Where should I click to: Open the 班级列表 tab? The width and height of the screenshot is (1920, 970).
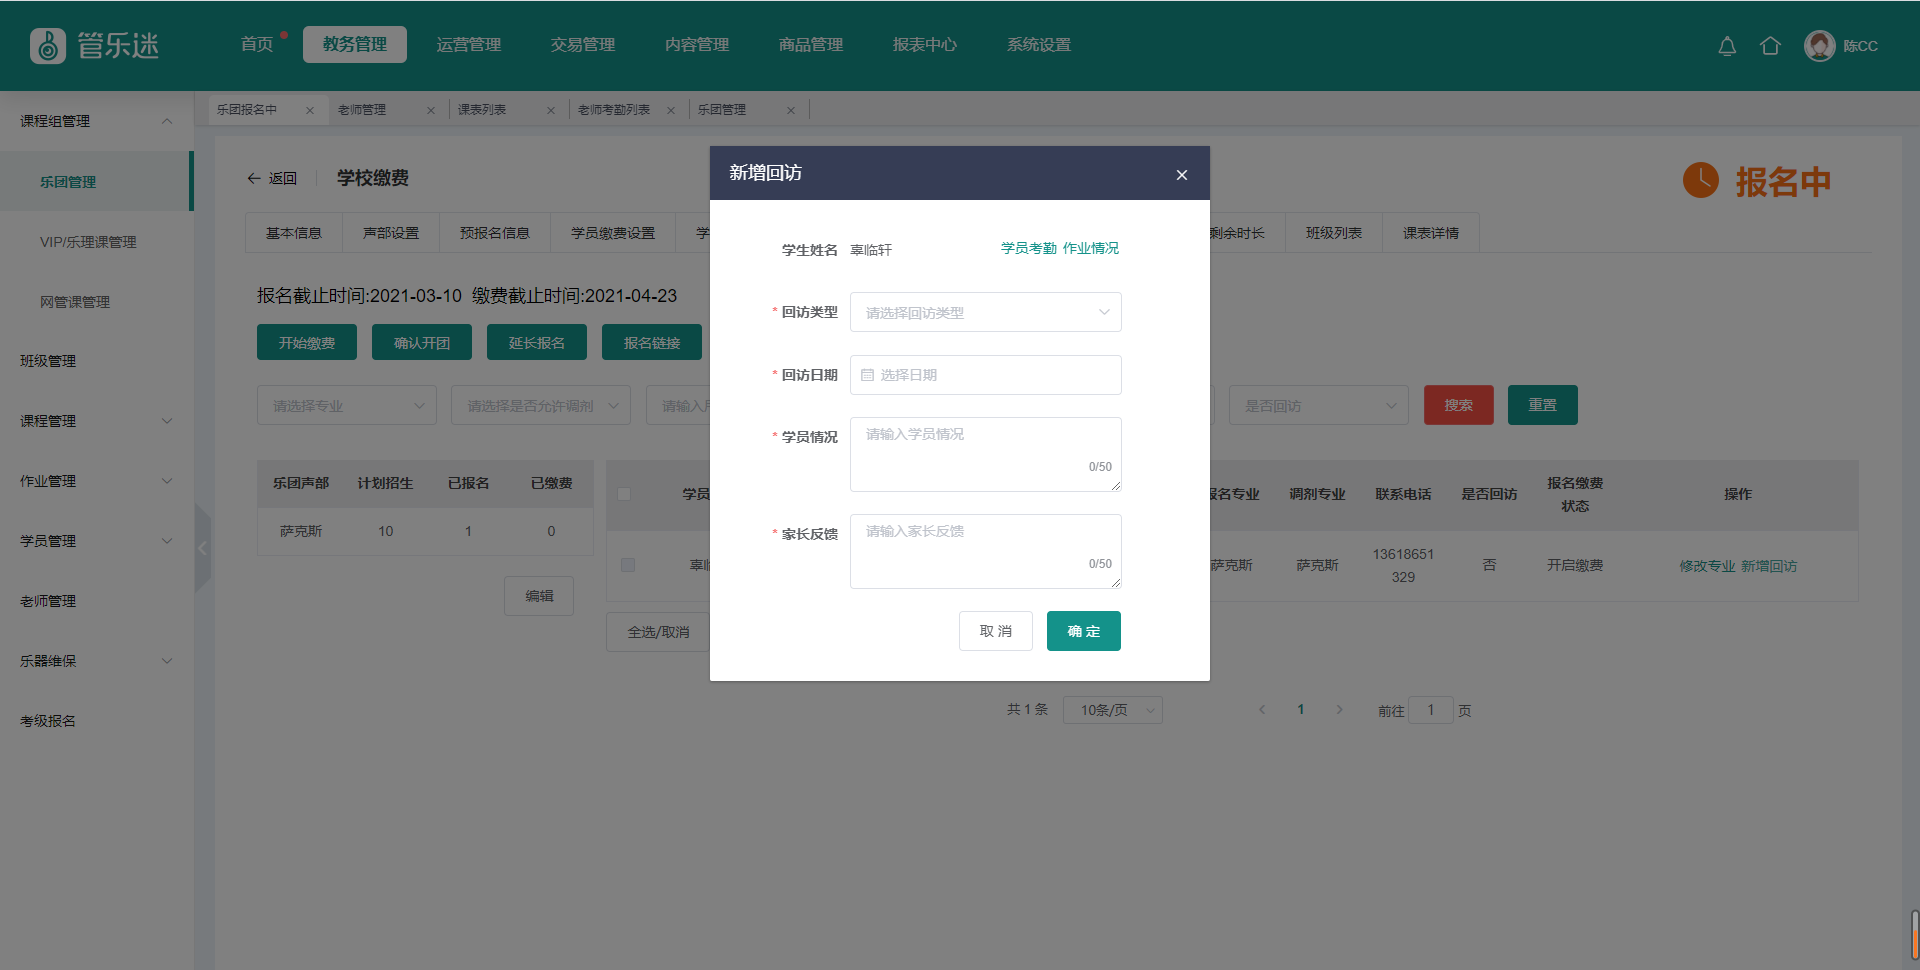coord(1333,233)
